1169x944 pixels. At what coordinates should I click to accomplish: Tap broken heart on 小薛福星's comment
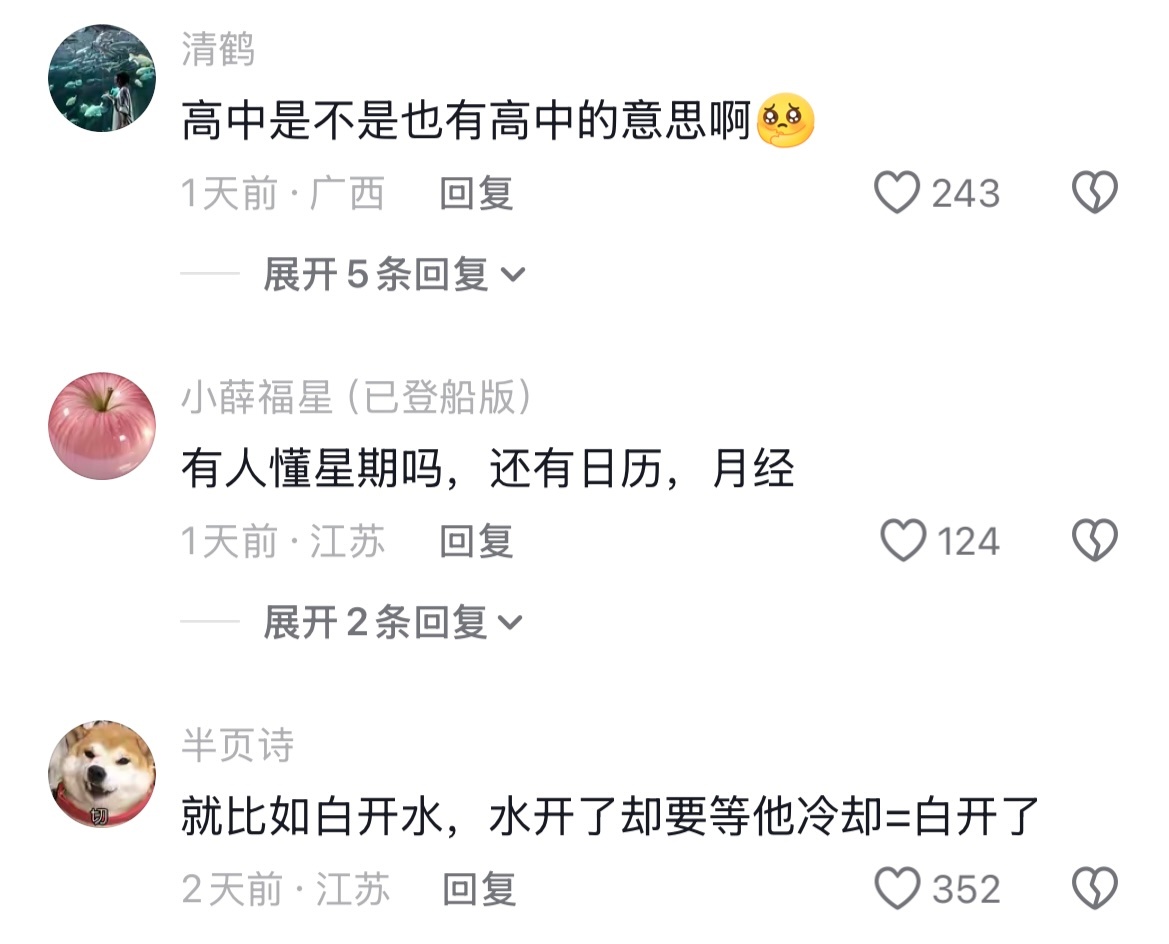coord(1094,541)
